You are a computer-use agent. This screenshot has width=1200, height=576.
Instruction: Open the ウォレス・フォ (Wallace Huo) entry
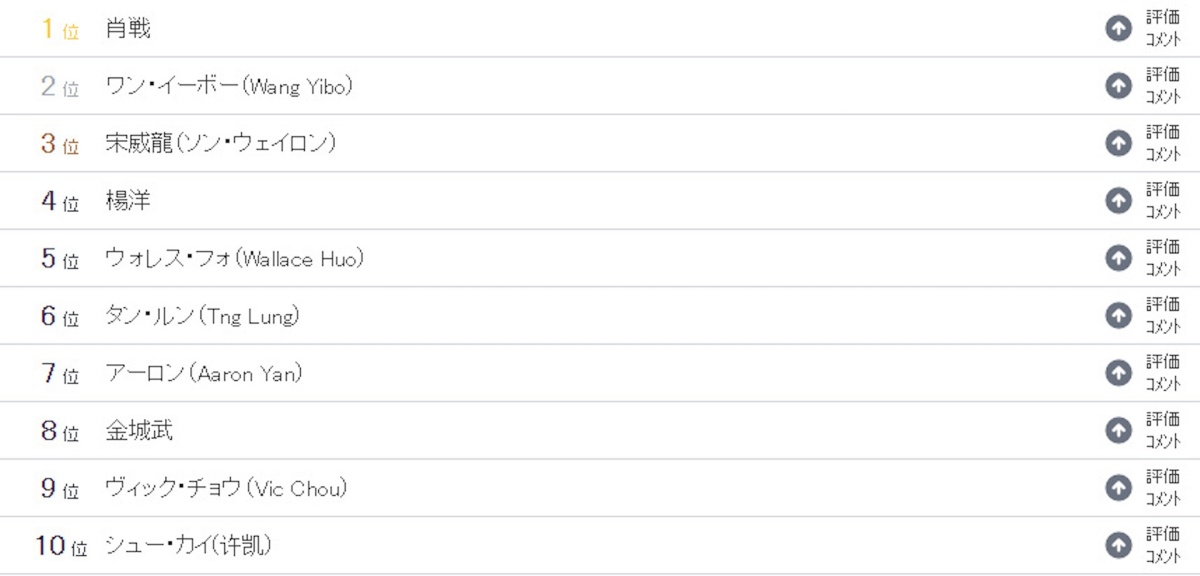234,259
